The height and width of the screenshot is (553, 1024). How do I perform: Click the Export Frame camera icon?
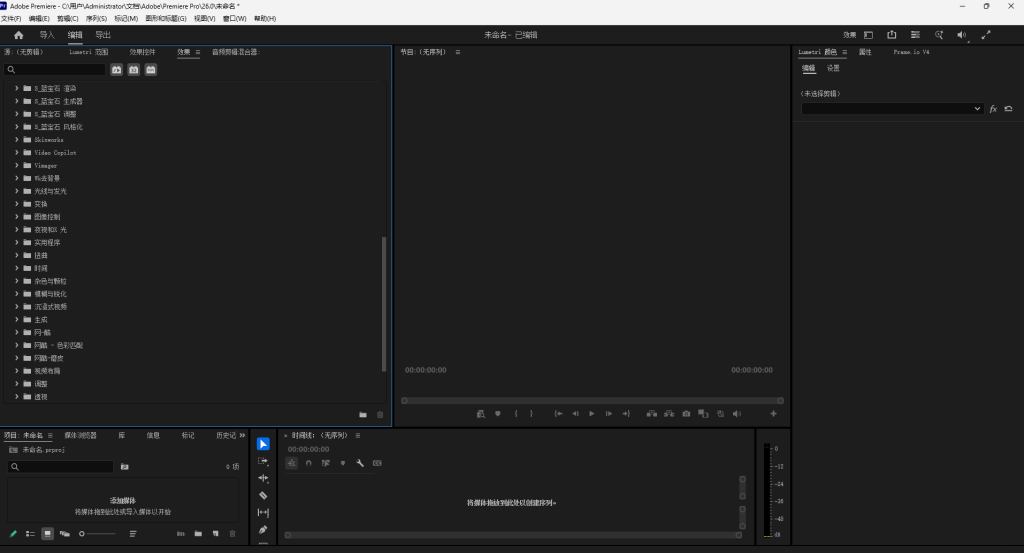click(x=686, y=414)
